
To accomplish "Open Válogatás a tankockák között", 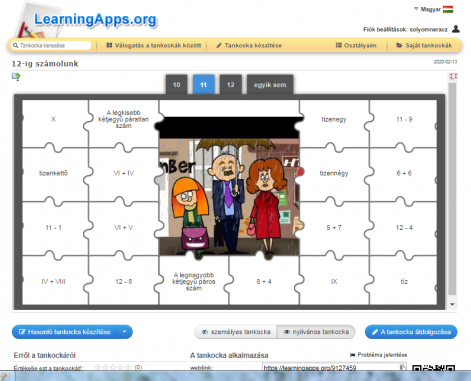I will click(x=153, y=45).
